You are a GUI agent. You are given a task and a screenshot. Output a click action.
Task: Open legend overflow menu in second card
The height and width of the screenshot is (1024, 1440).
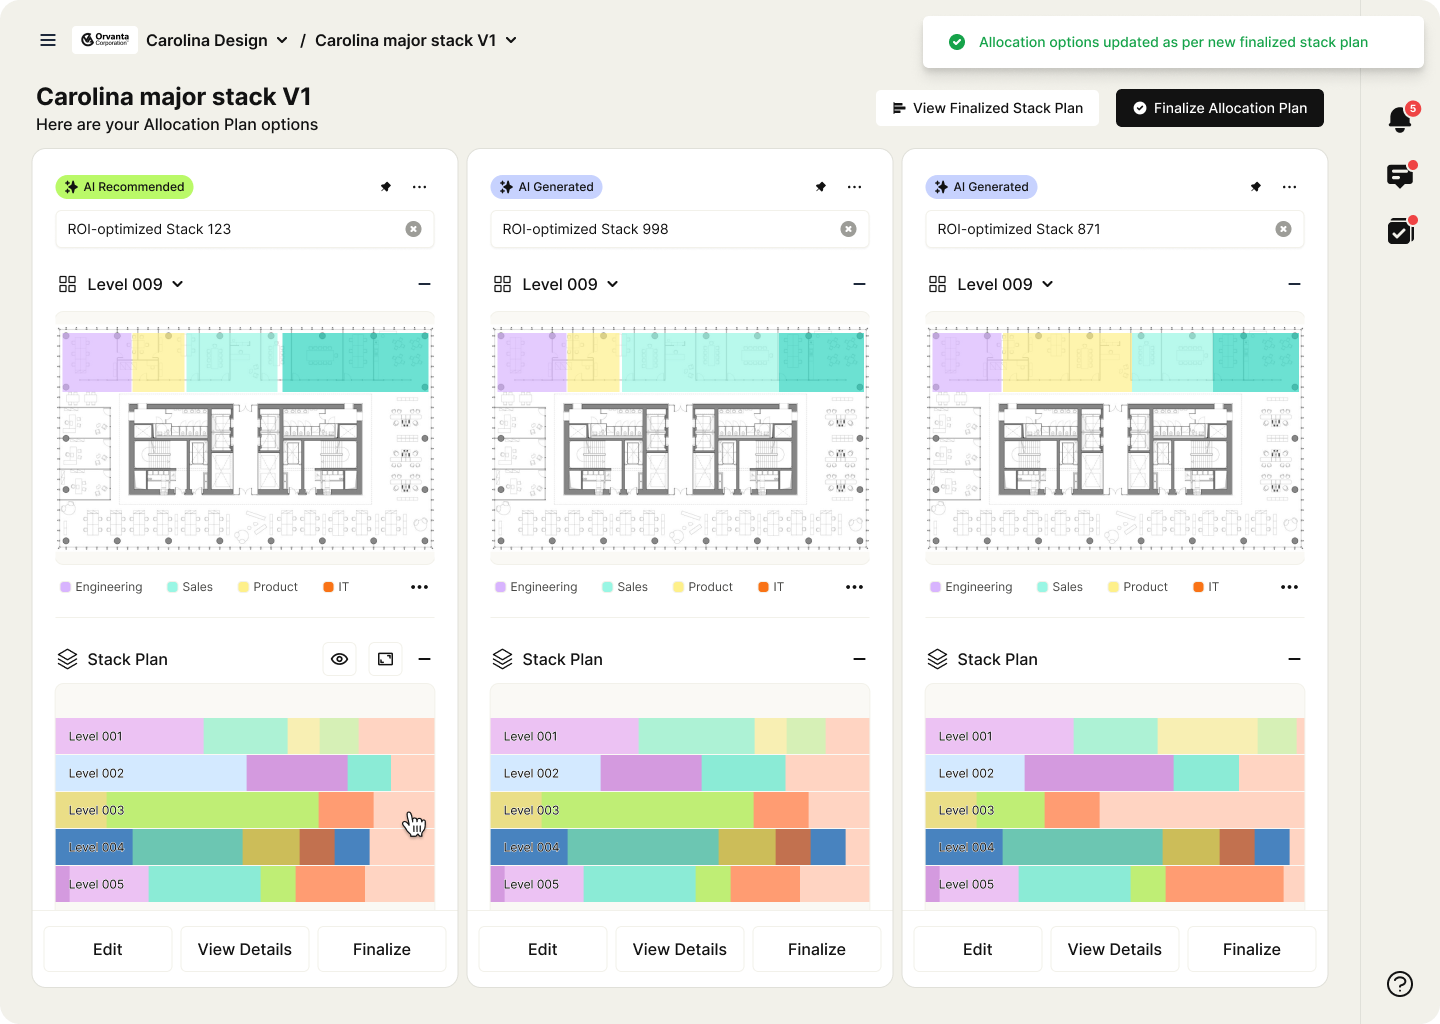coord(854,587)
